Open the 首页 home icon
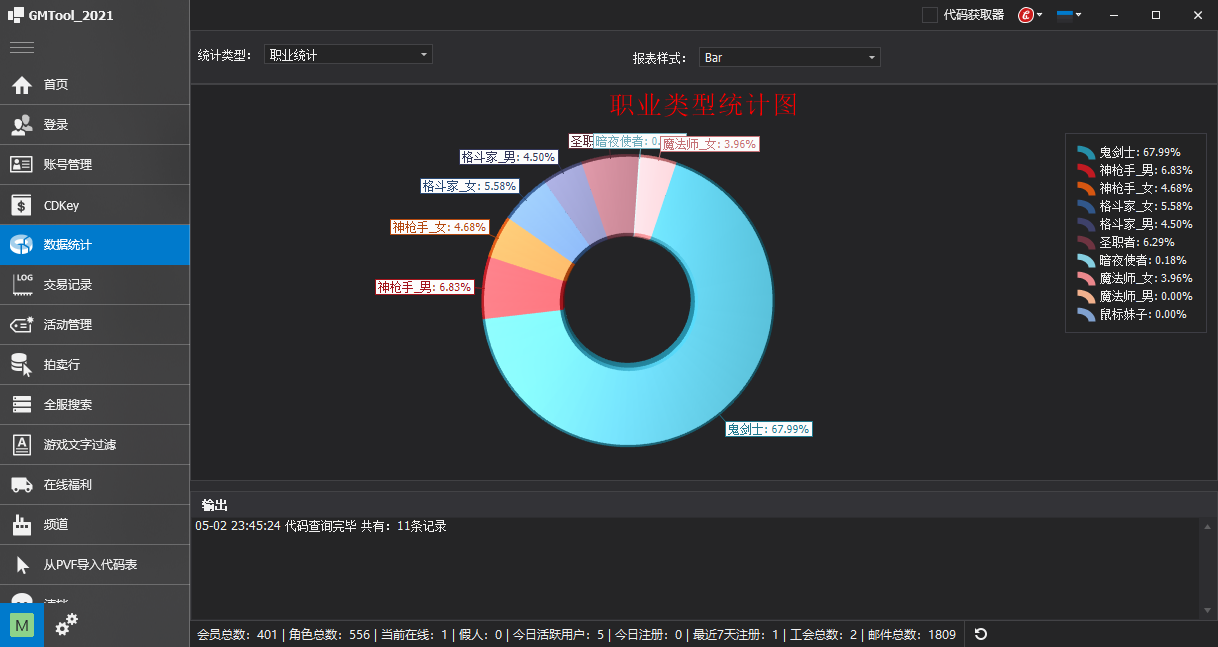1218x647 pixels. click(x=22, y=85)
